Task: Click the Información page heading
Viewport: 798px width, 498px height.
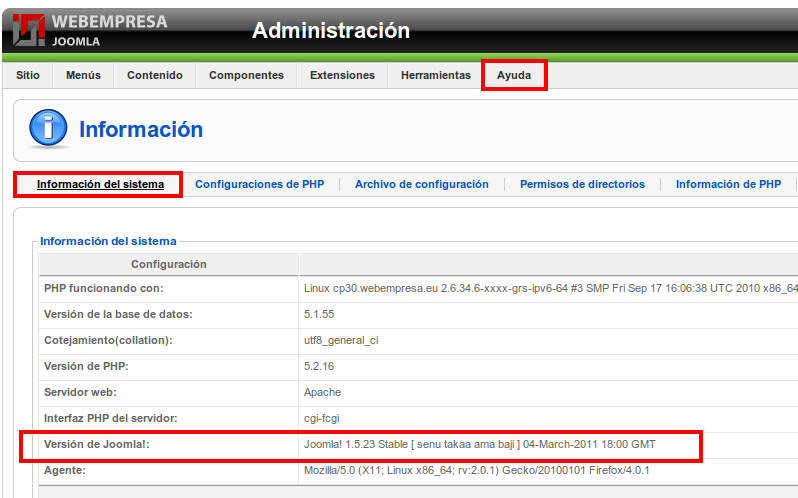Action: pos(141,129)
